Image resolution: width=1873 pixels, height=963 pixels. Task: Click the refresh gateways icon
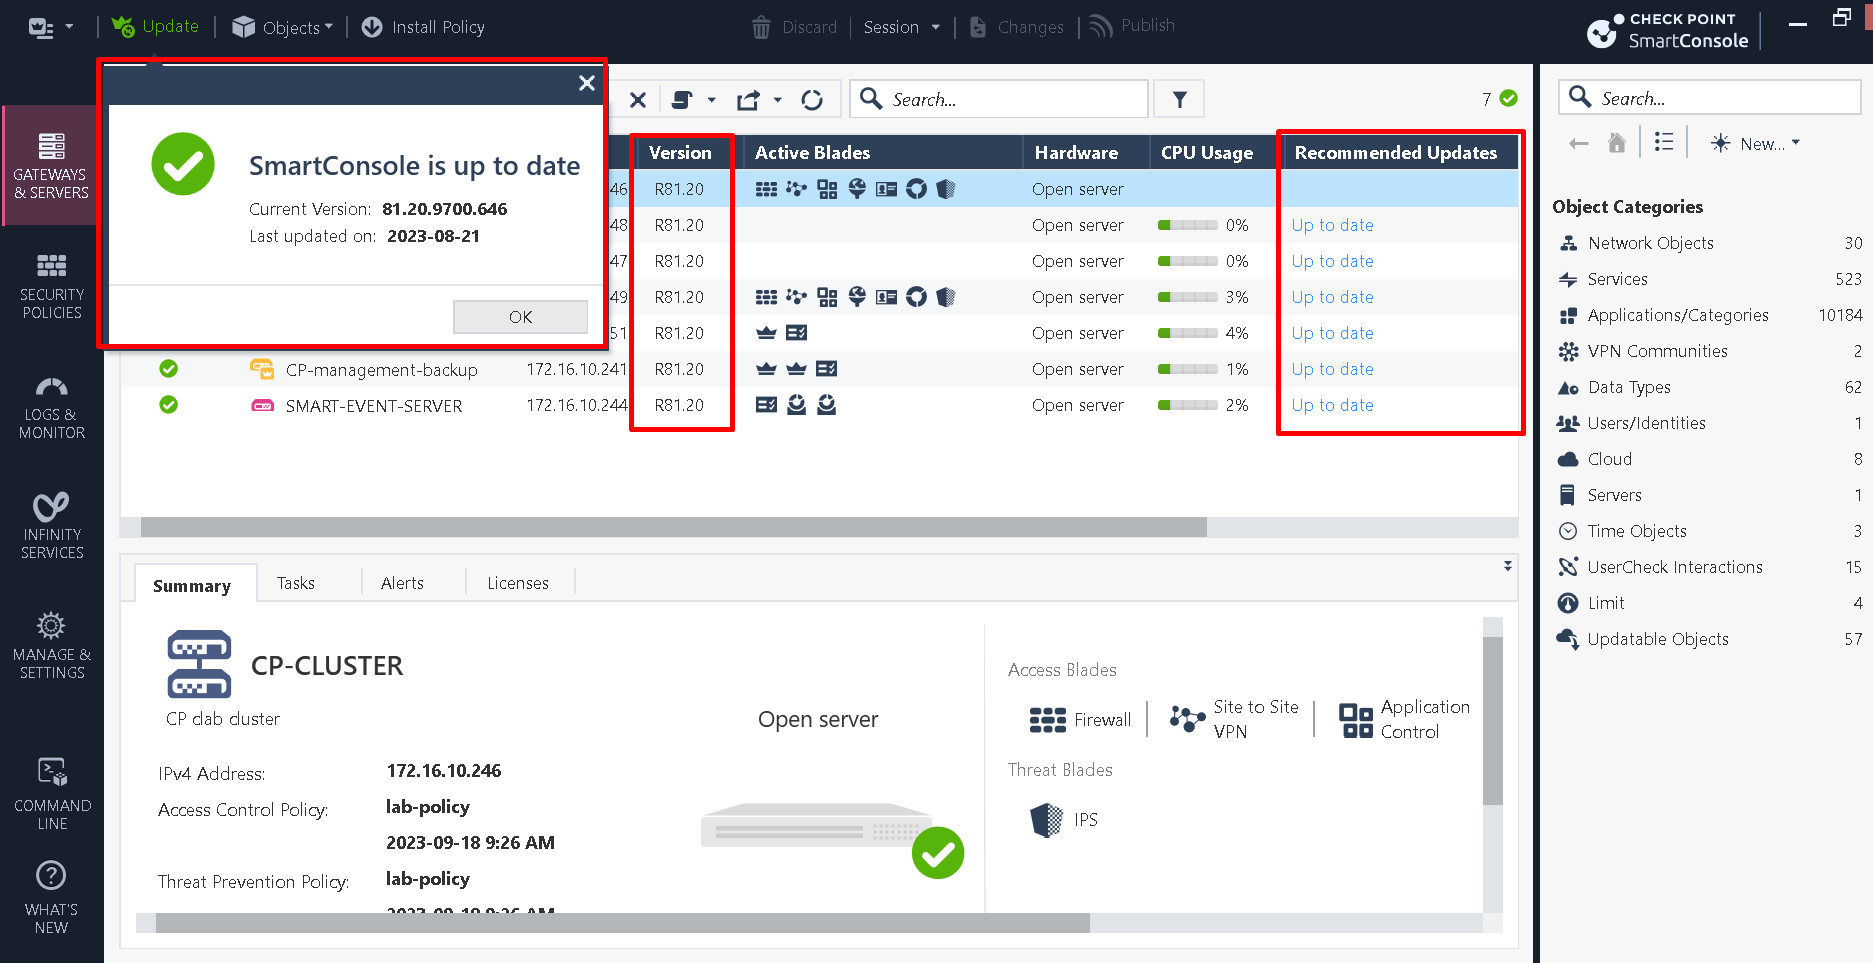[x=812, y=100]
